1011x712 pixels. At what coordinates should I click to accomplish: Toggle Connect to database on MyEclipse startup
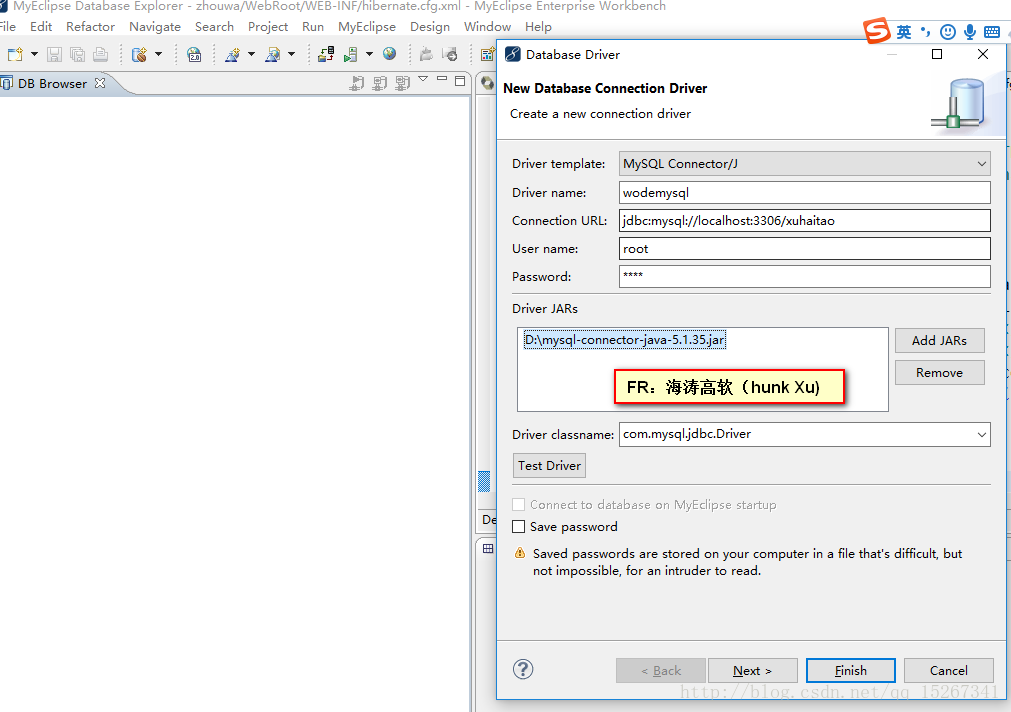518,504
